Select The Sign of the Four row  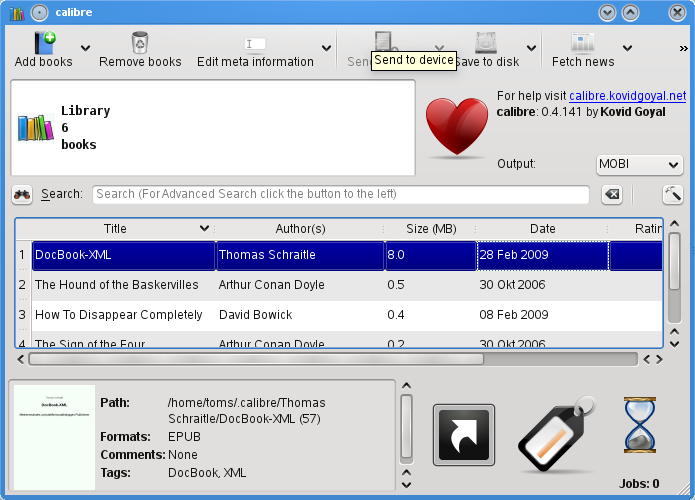(x=347, y=340)
